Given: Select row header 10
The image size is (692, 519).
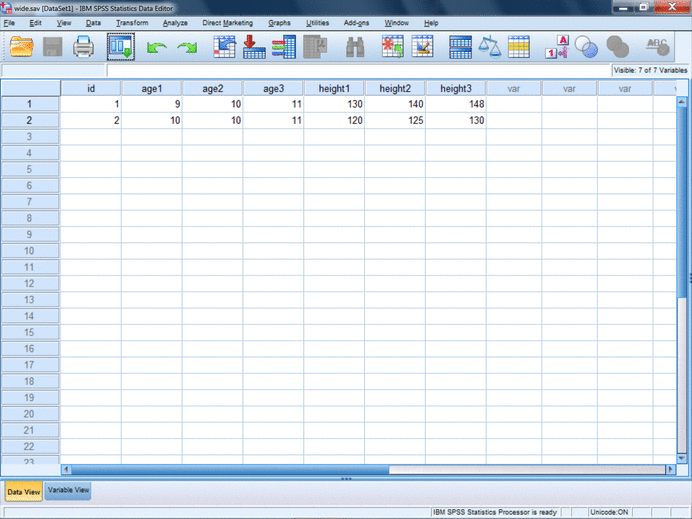Looking at the screenshot, I should pyautogui.click(x=30, y=251).
